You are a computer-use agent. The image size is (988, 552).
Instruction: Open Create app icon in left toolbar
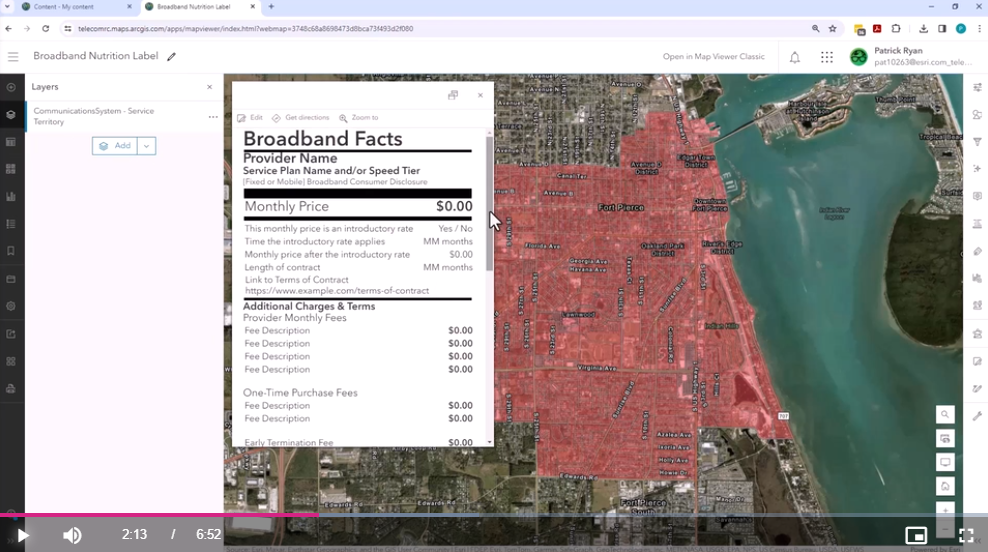pos(11,361)
